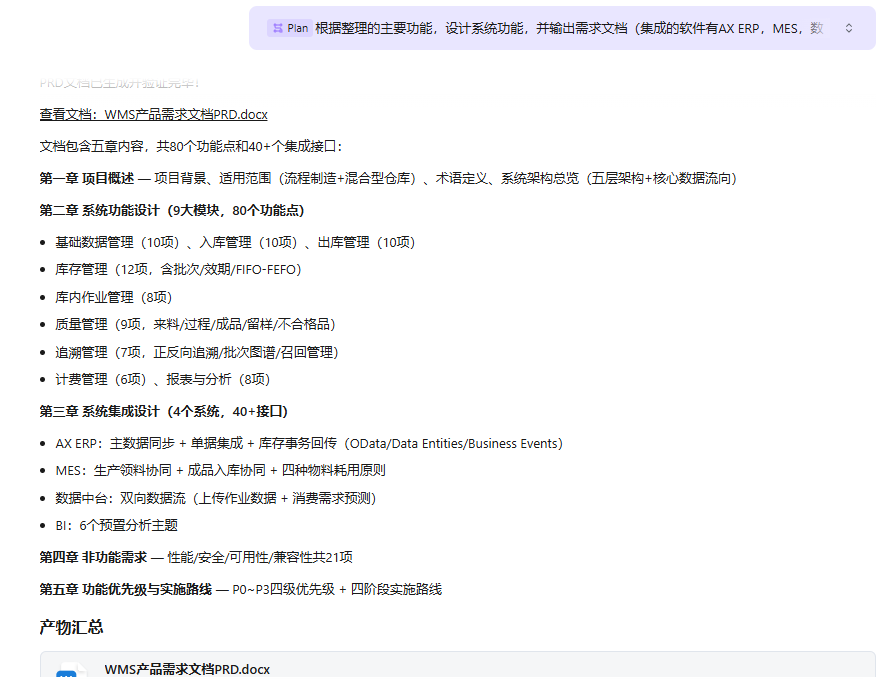
Task: Open the 查看文档 WMS产品需求文档PRD.docx link
Action: click(x=153, y=115)
